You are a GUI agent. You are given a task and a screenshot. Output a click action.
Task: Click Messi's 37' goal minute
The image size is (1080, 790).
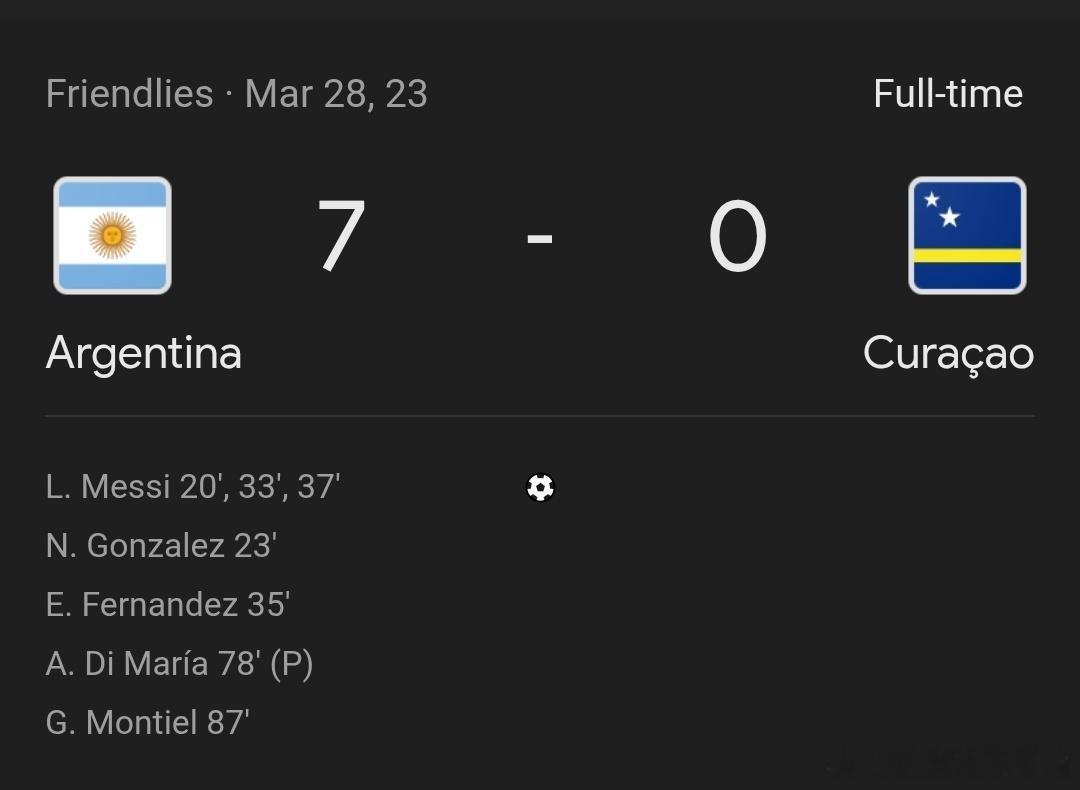click(x=319, y=487)
